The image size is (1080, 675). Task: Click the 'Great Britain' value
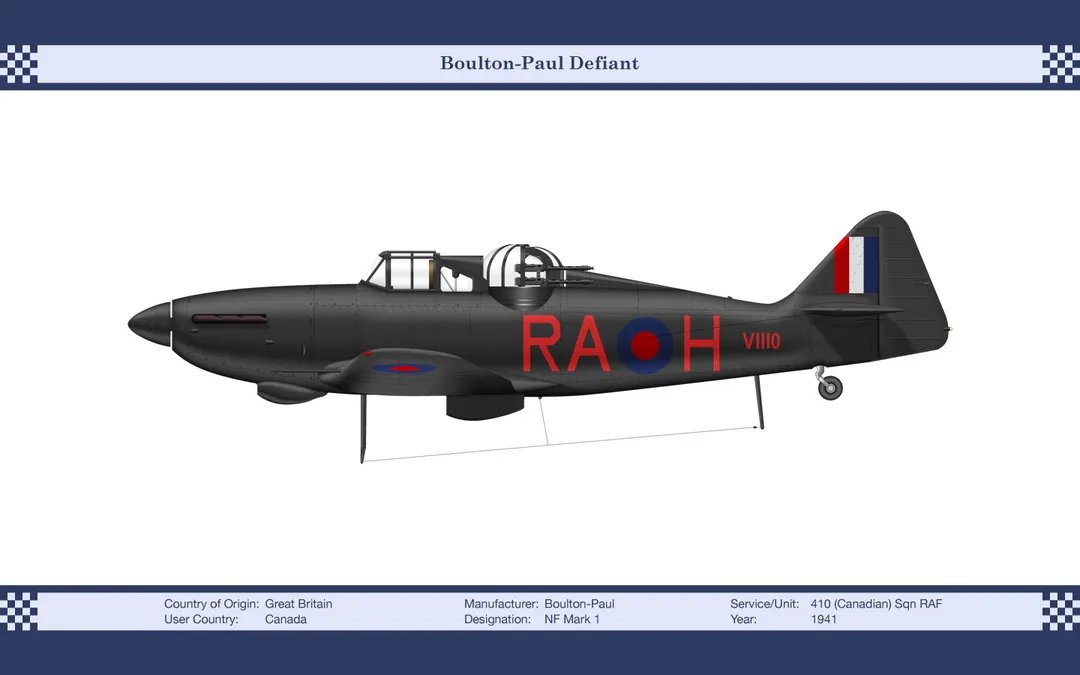(x=298, y=604)
